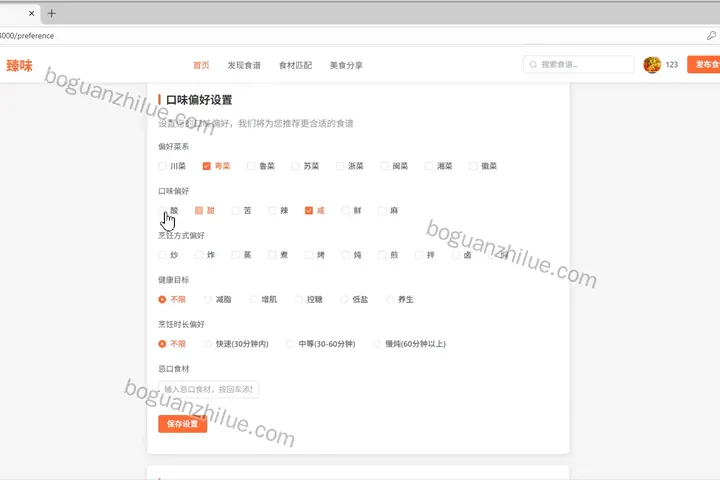Screen dimensions: 720x480
Task: Select the 控糖 health goal
Action: 298,299
